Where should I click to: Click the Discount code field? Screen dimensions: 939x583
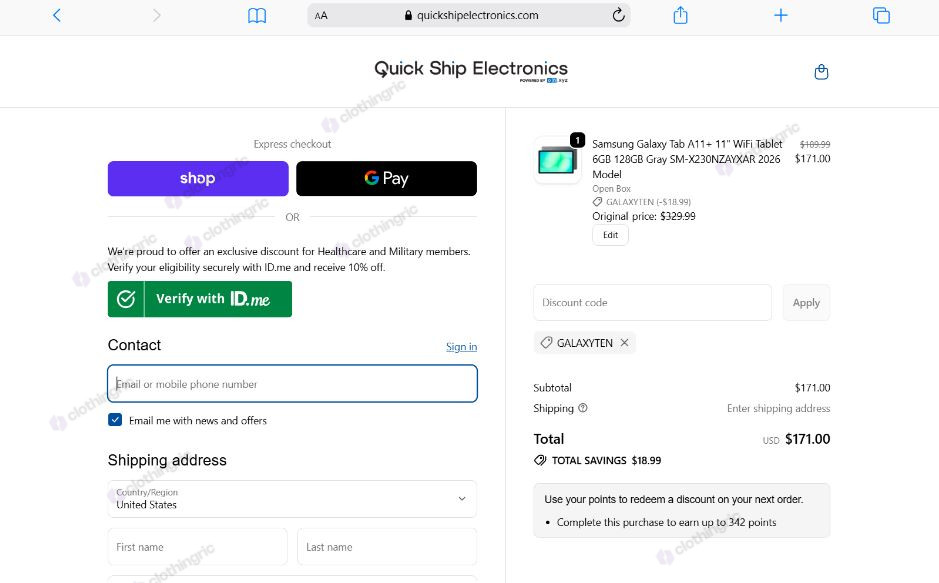pyautogui.click(x=652, y=302)
